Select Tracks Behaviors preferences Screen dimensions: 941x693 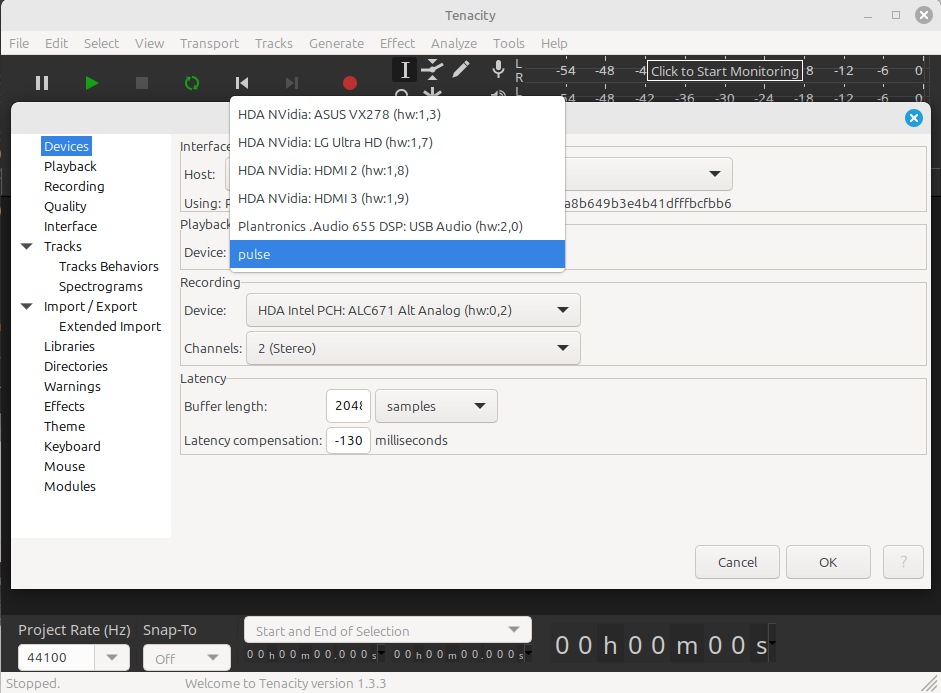click(x=109, y=266)
